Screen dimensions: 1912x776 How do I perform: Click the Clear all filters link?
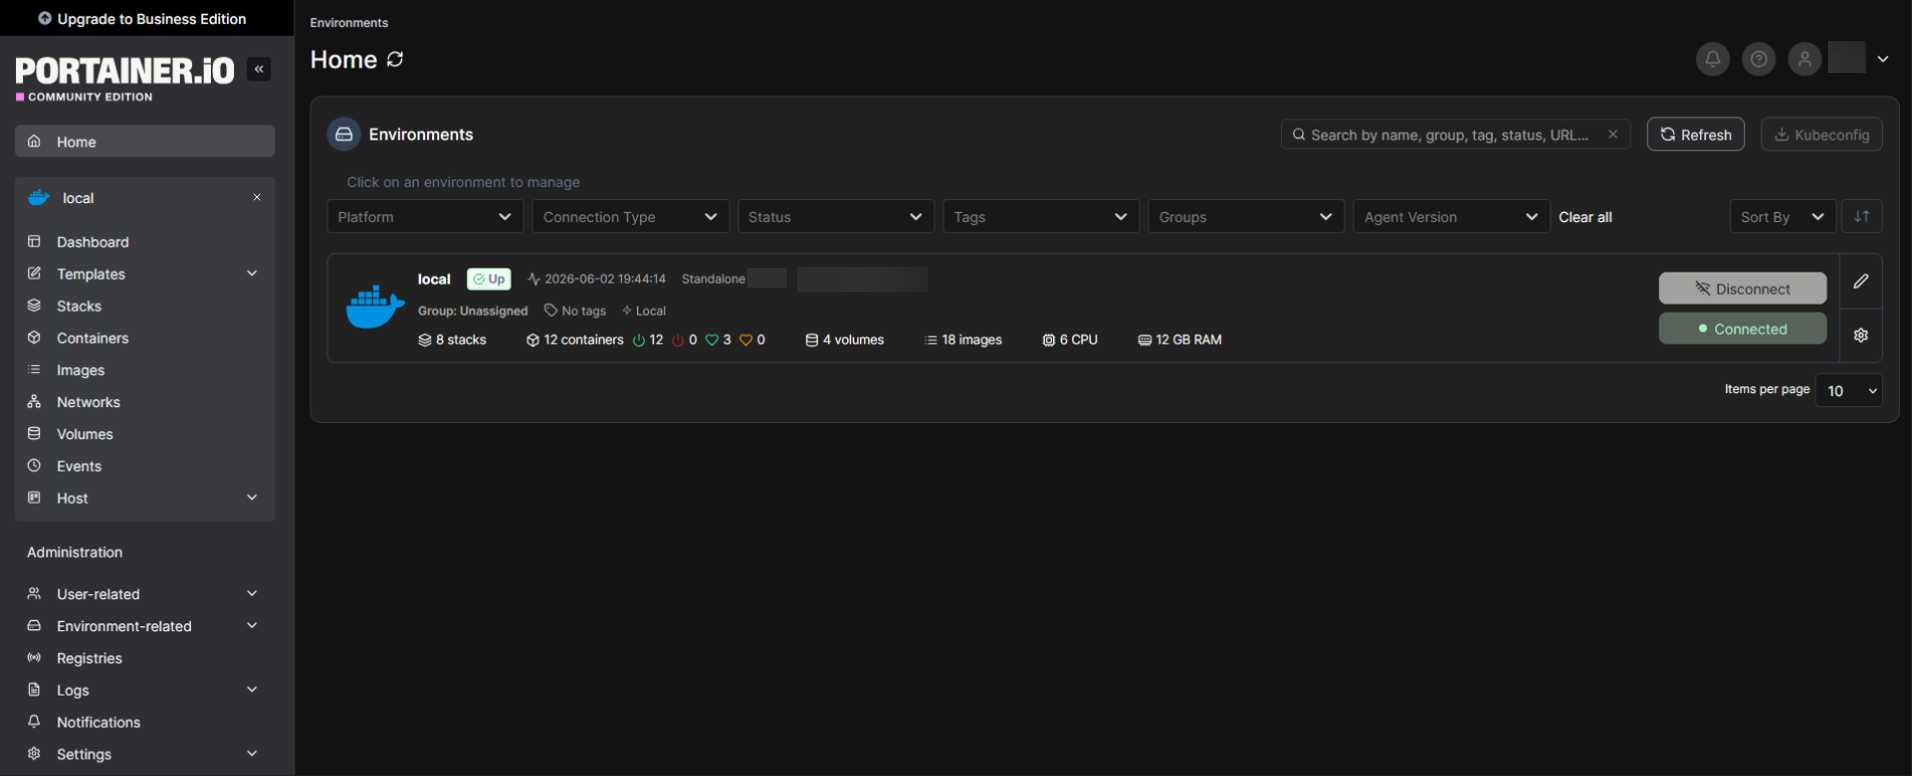[x=1585, y=217]
